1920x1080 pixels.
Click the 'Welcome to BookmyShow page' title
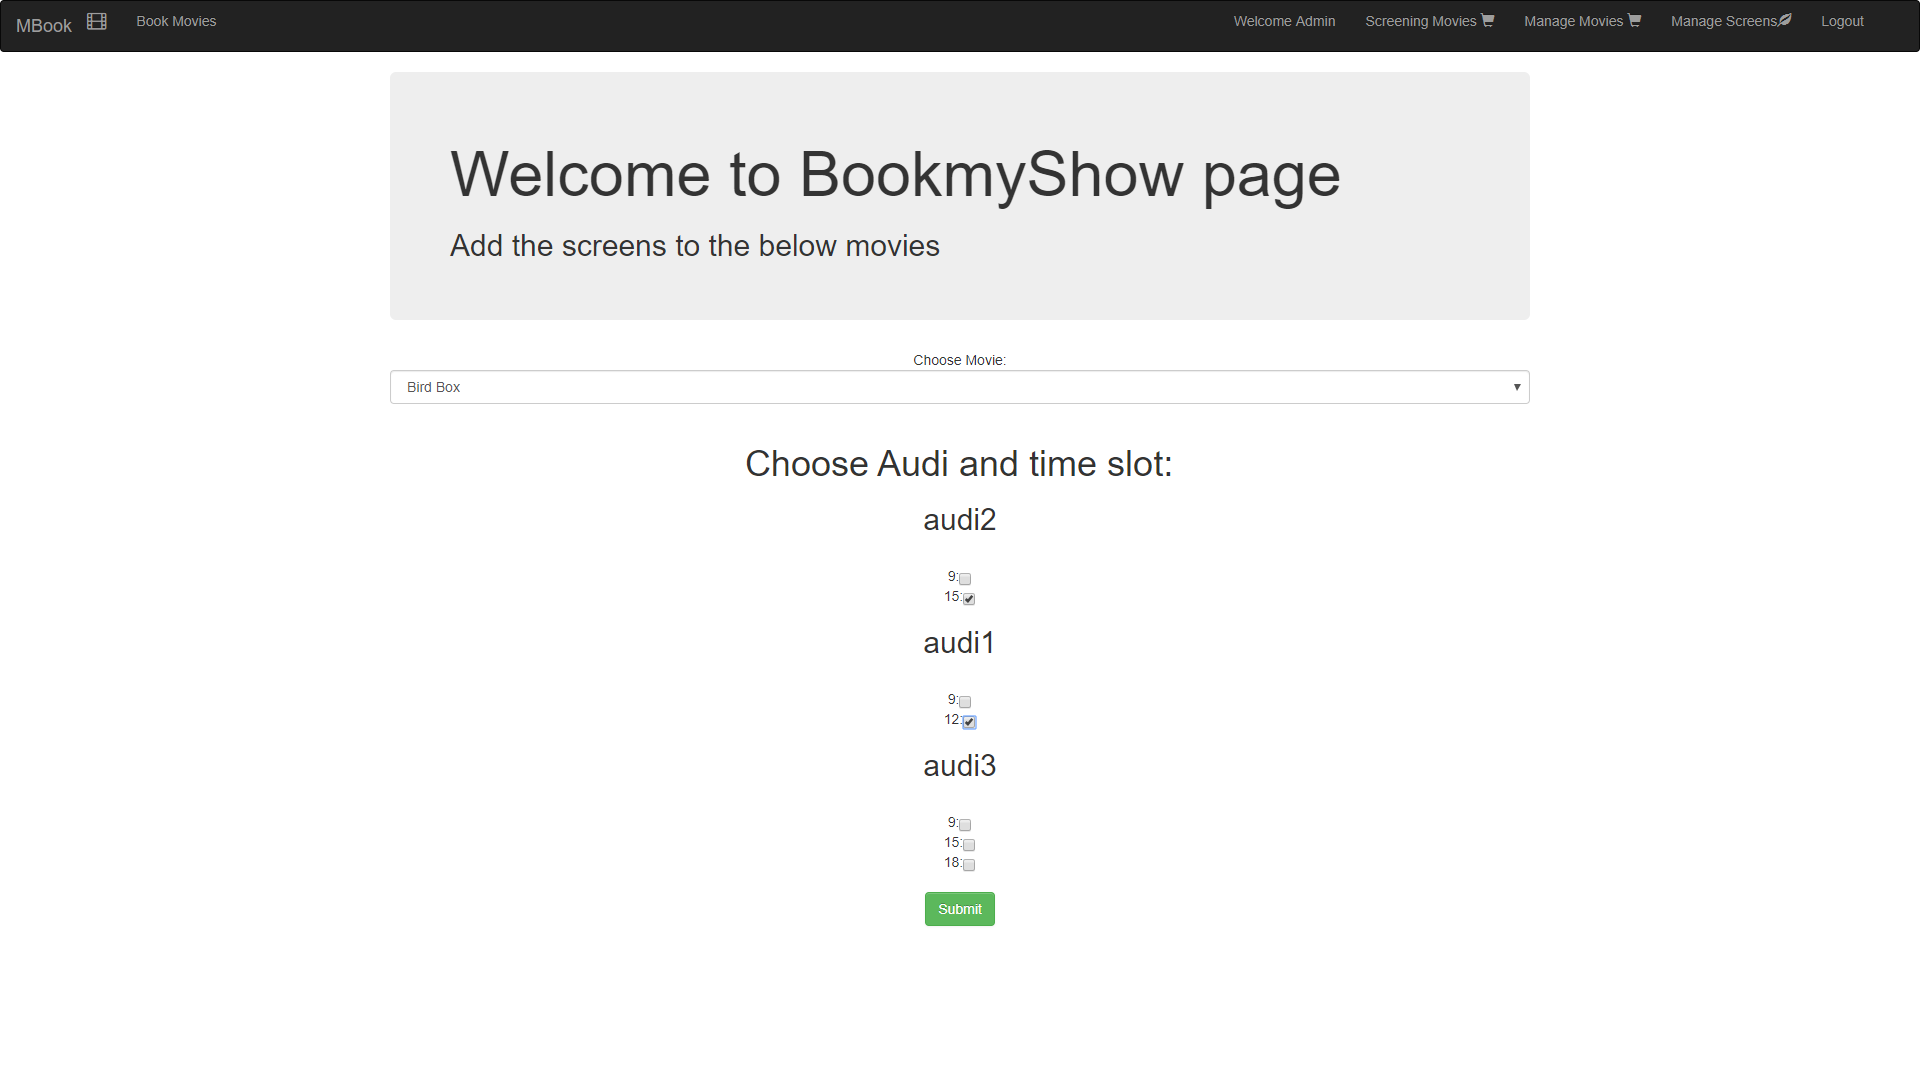click(895, 175)
